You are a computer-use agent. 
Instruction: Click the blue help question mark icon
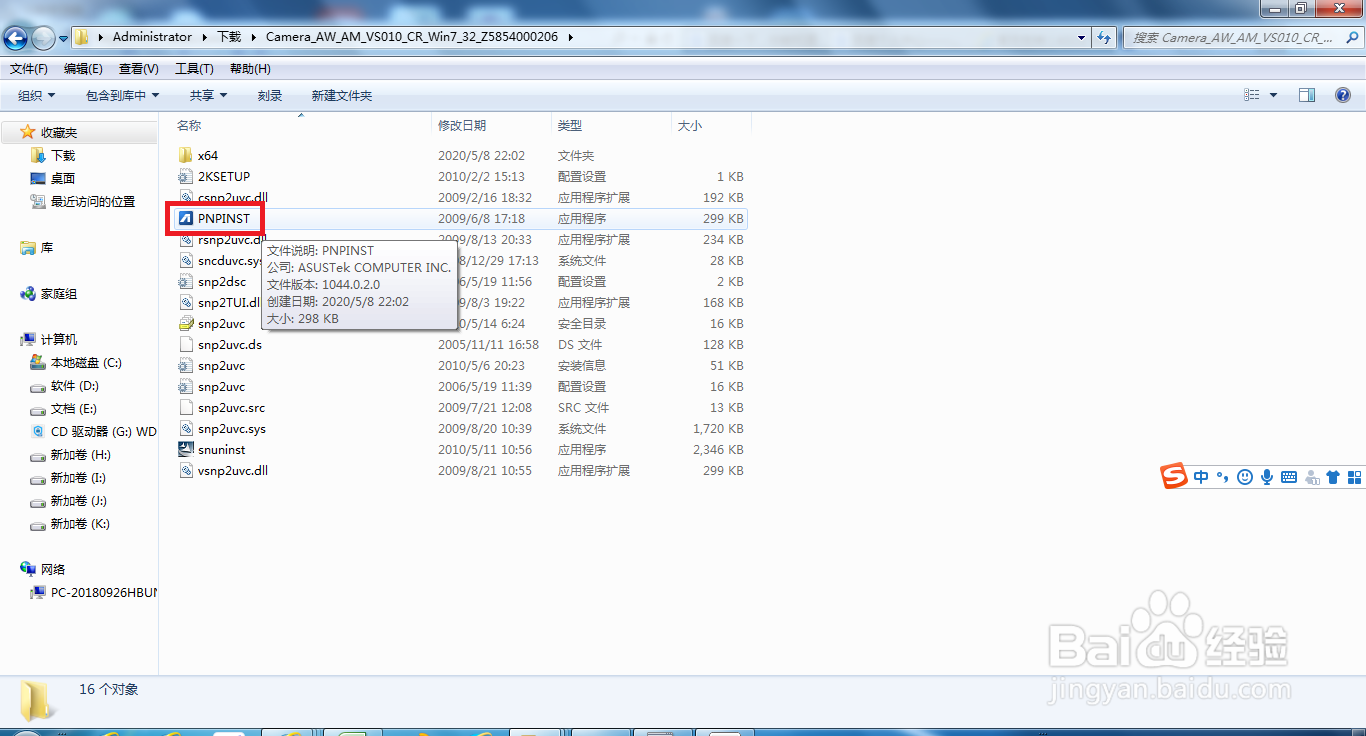point(1343,95)
